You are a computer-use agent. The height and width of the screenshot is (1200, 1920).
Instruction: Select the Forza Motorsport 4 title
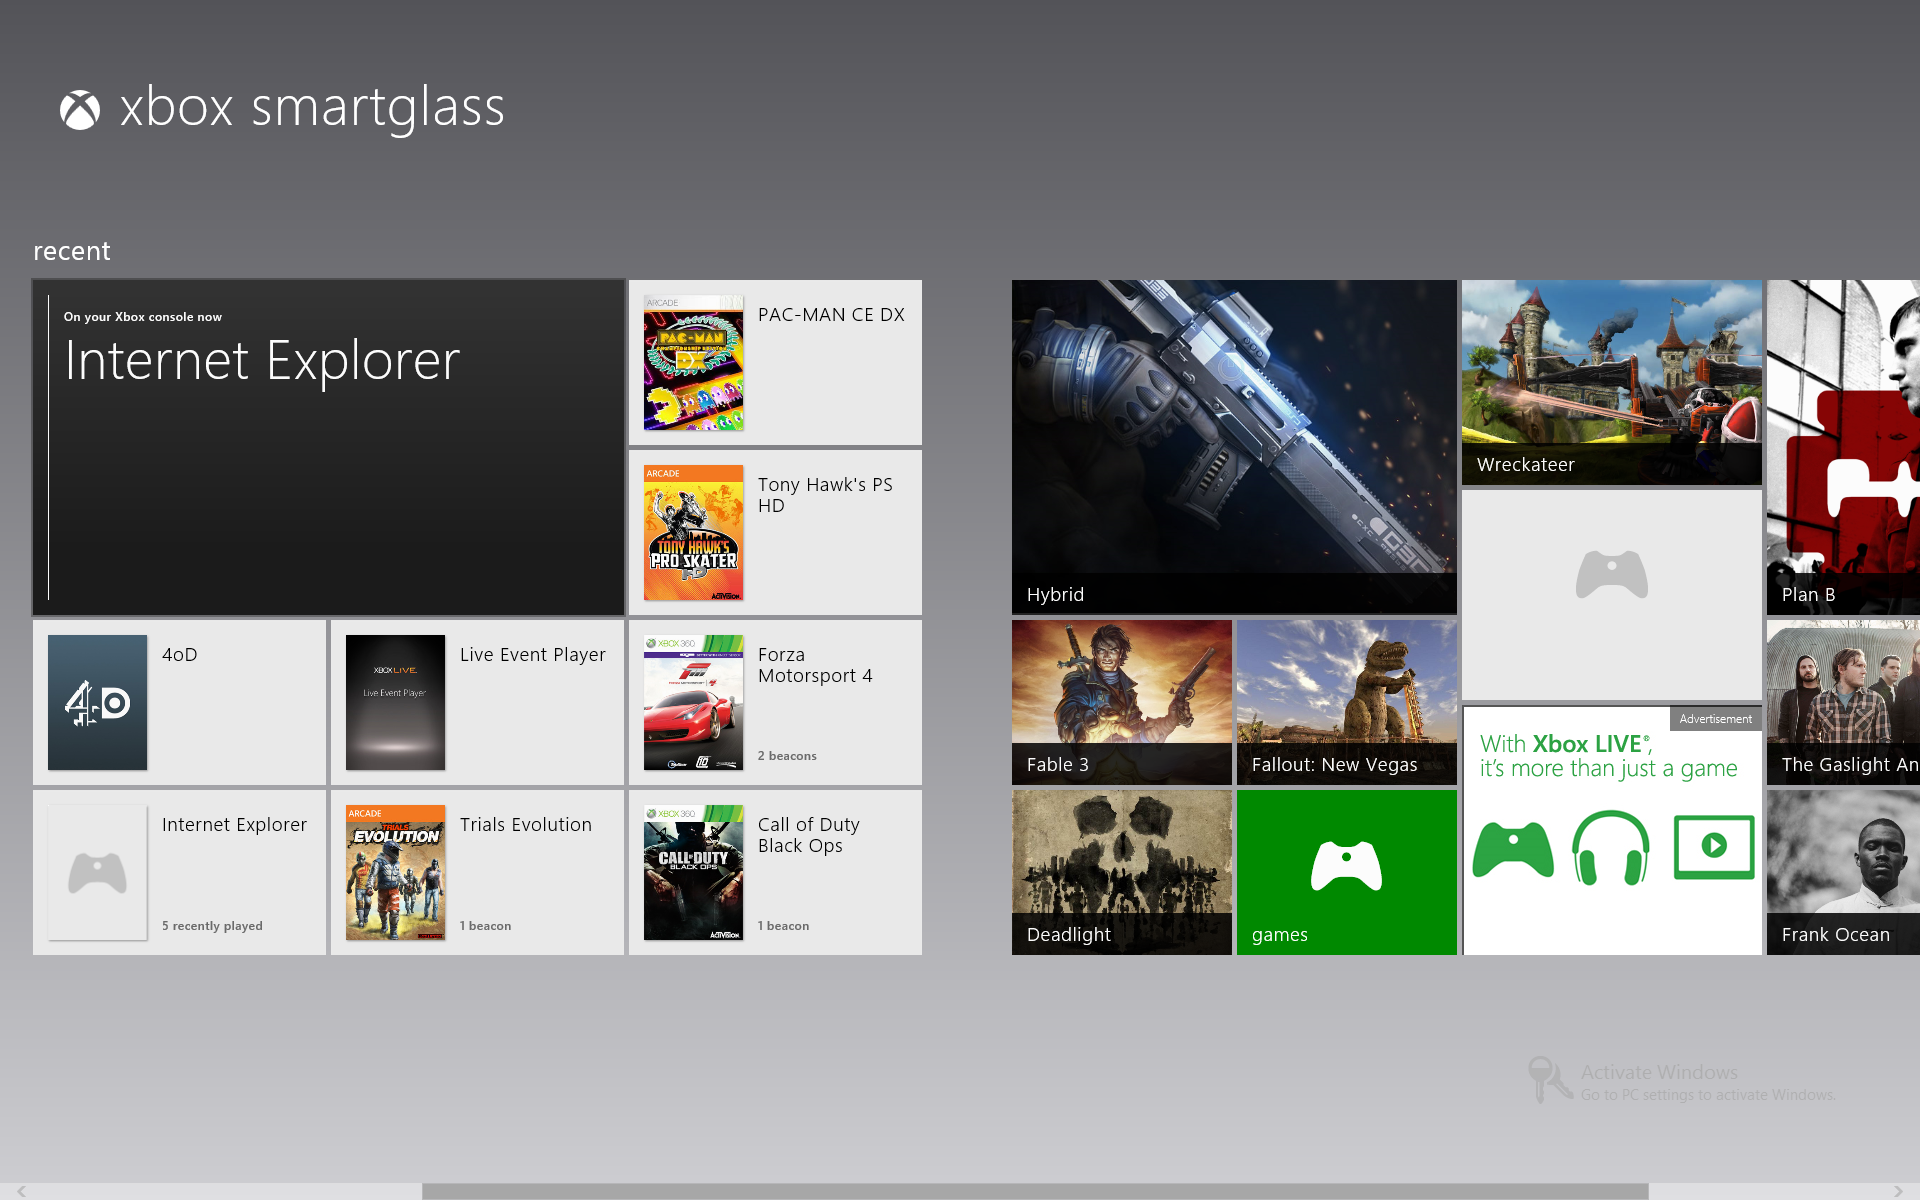point(815,665)
